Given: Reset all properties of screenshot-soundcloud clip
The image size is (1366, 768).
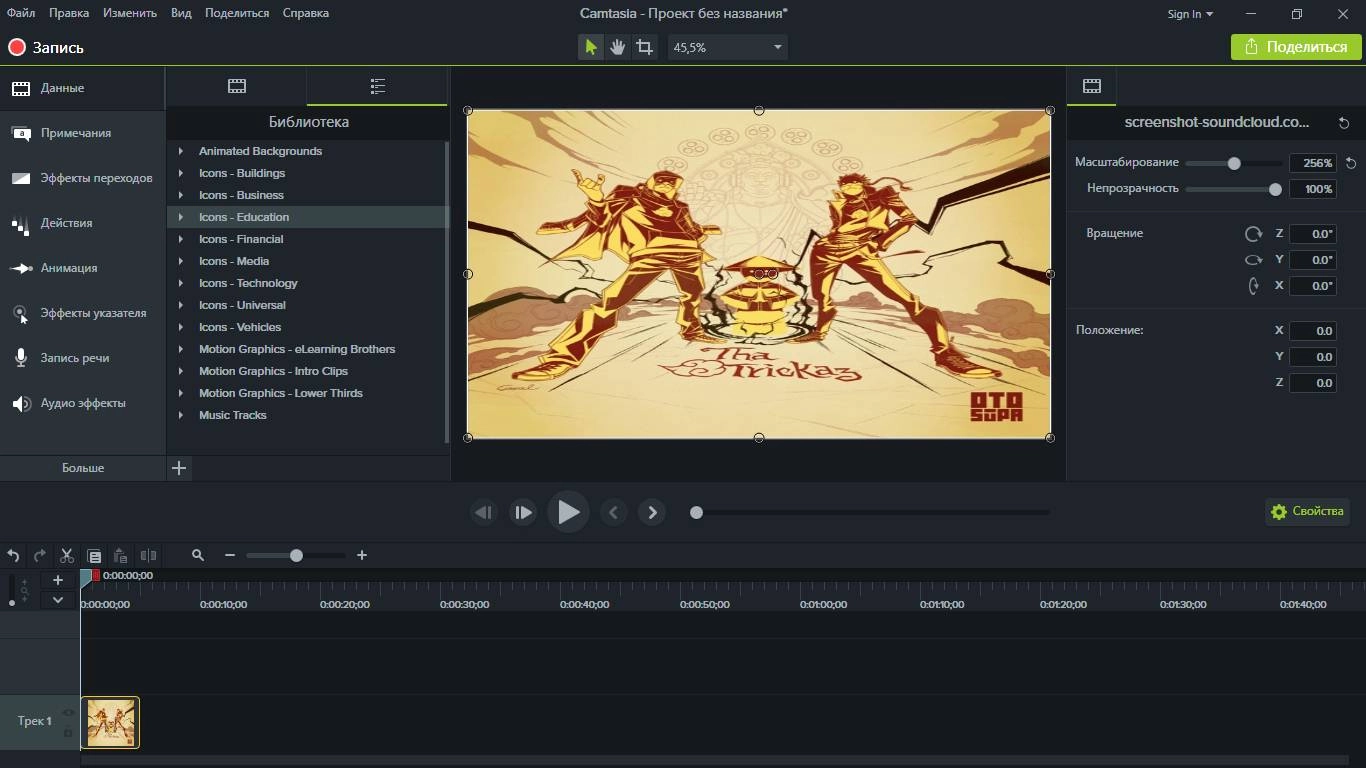Looking at the screenshot, I should coord(1344,123).
